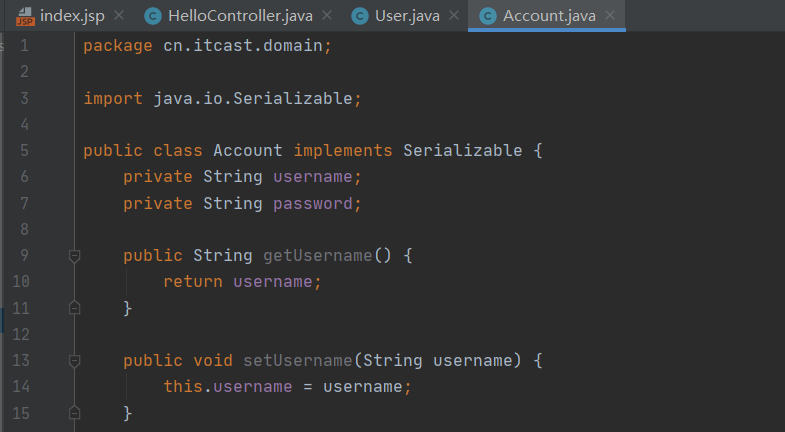
Task: Click fold end marker at line 11
Action: [75, 308]
